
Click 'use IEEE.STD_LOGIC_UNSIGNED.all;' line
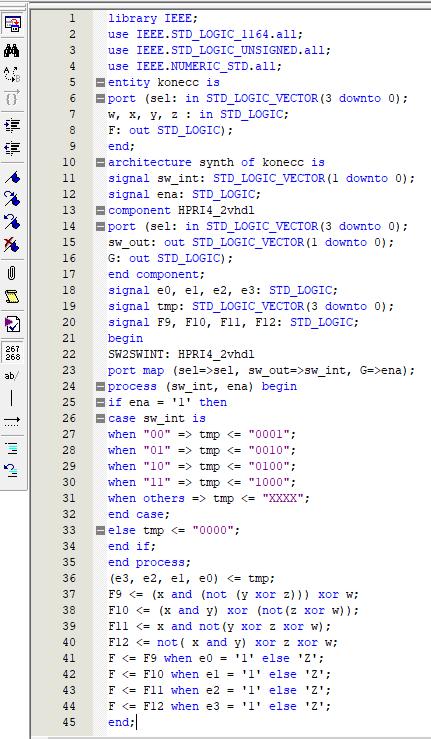click(219, 50)
